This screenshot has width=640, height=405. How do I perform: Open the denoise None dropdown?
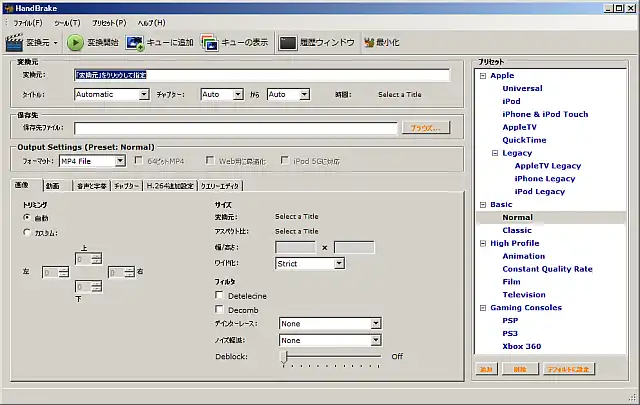pos(330,340)
